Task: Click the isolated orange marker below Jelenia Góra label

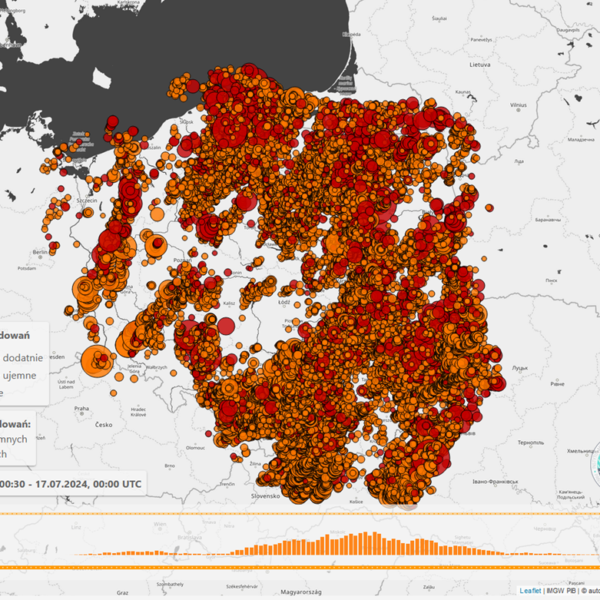Action: coord(134,378)
